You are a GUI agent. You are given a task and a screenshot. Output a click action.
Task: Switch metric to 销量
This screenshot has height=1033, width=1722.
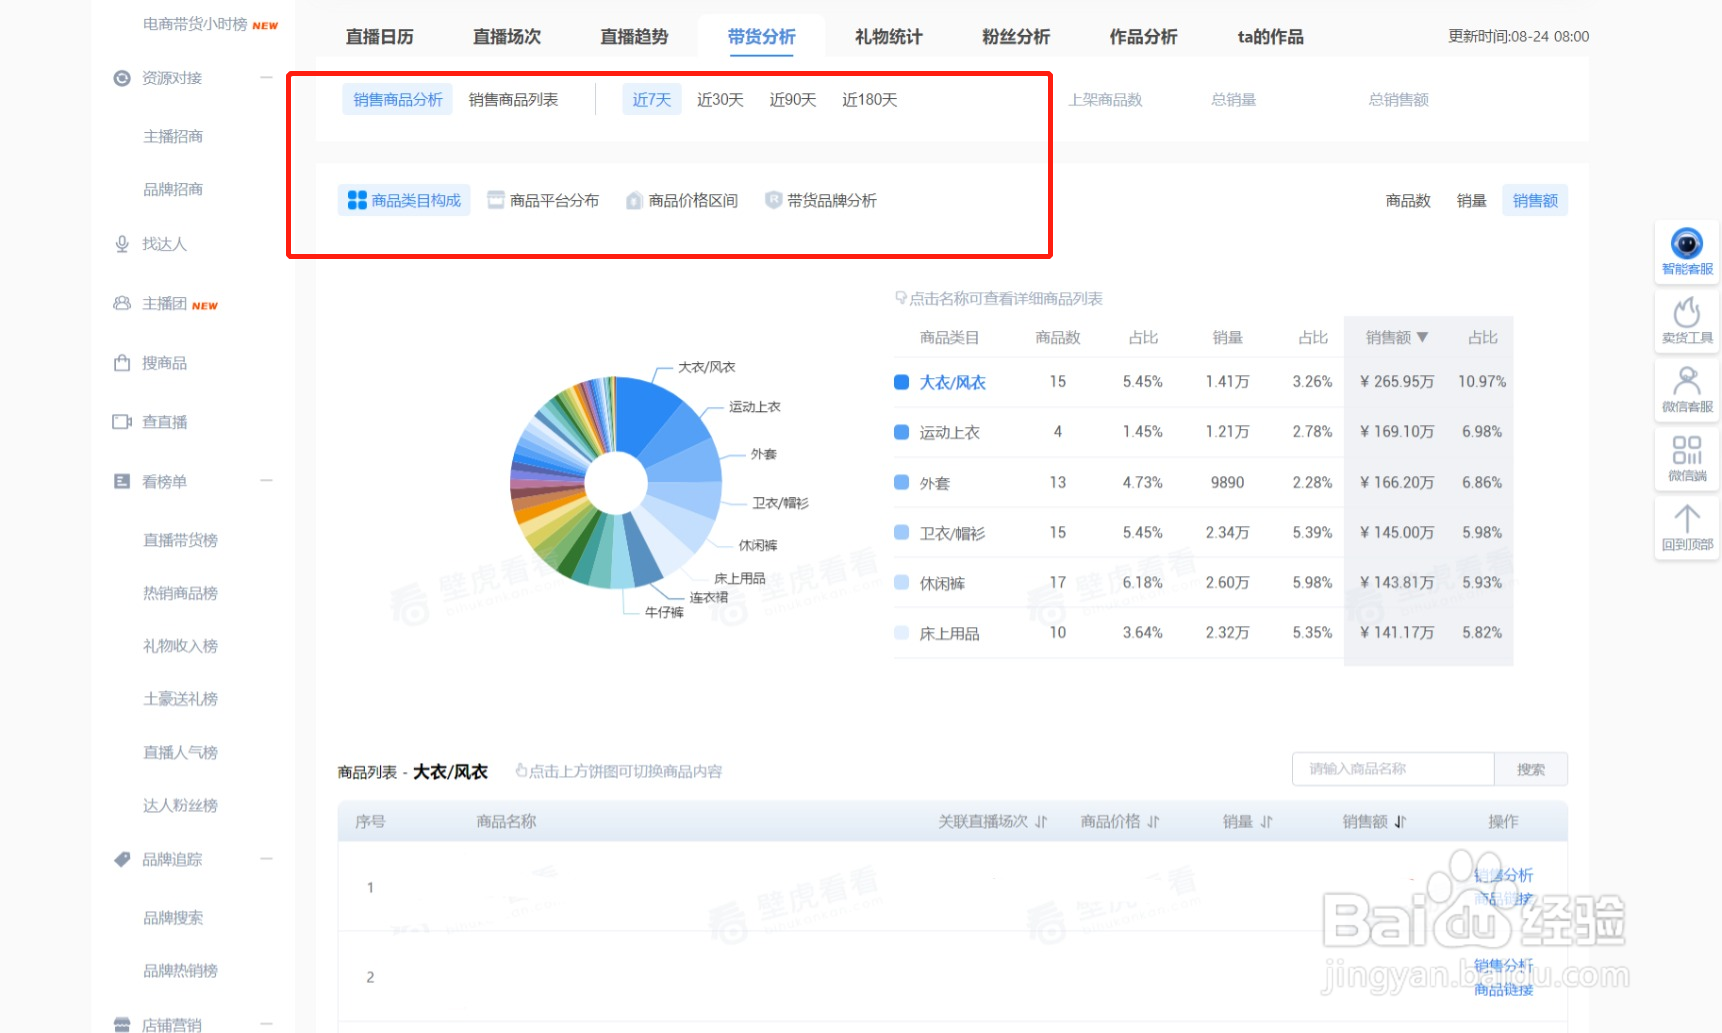[x=1471, y=200]
